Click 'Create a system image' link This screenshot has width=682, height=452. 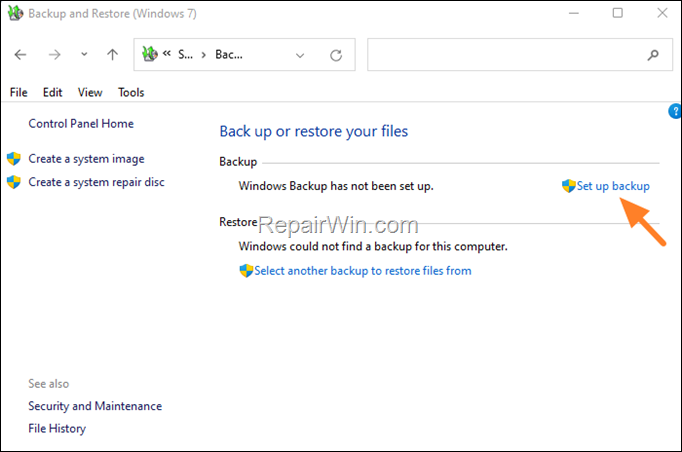[x=86, y=159]
